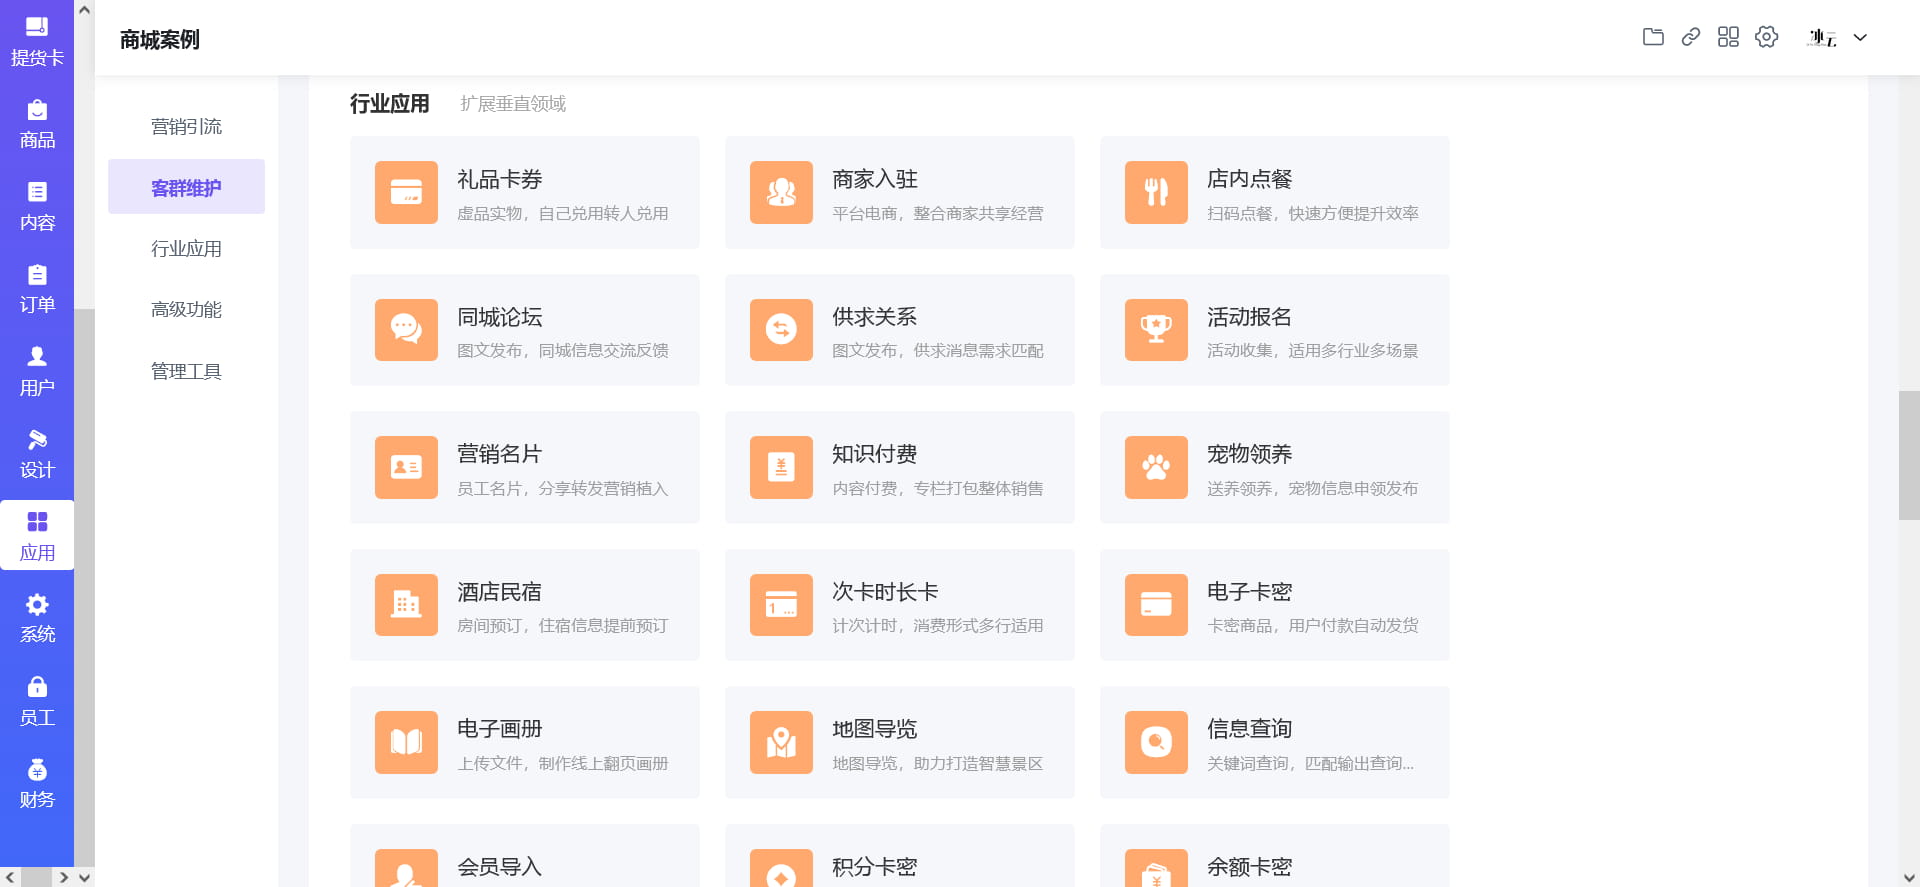
Task: Click the grid apps icon in the top bar
Action: pyautogui.click(x=1728, y=37)
